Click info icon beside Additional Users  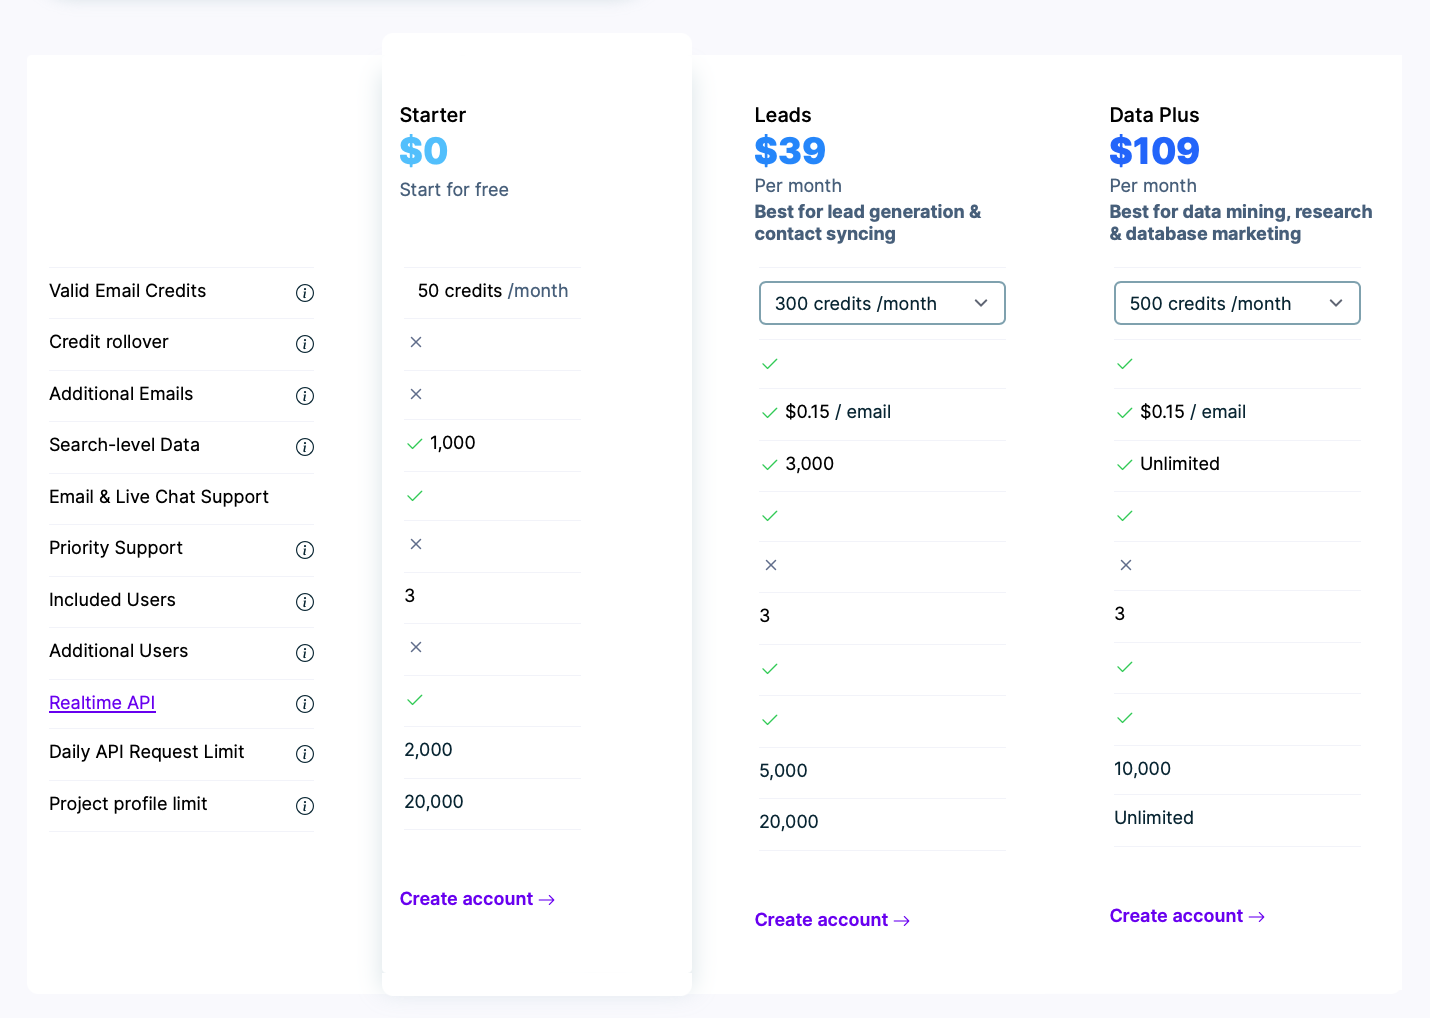305,653
